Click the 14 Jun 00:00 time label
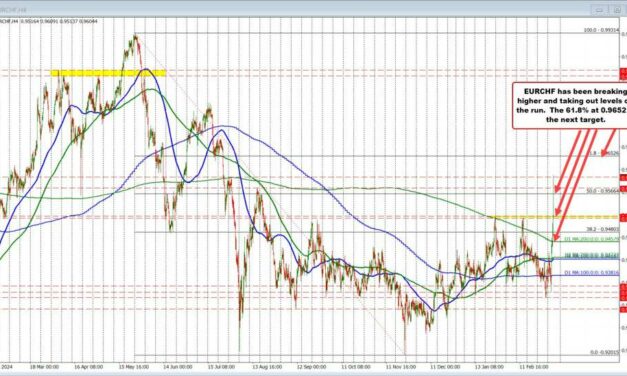The image size is (627, 376). click(178, 366)
